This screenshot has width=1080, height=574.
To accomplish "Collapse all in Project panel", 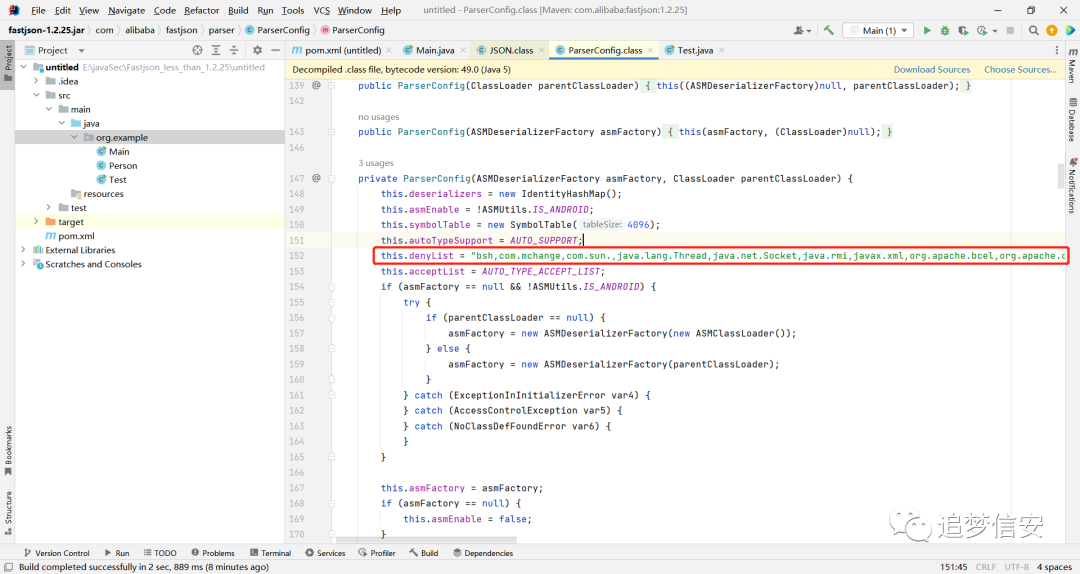I will (x=233, y=50).
